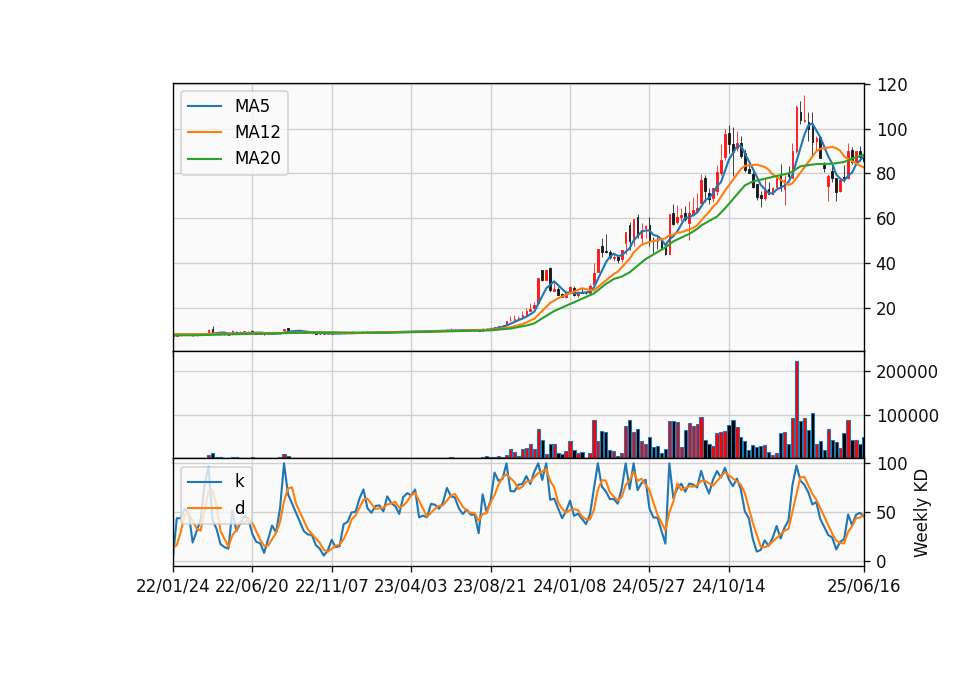Click the 120 price axis label
The height and width of the screenshot is (690, 960).
892,85
